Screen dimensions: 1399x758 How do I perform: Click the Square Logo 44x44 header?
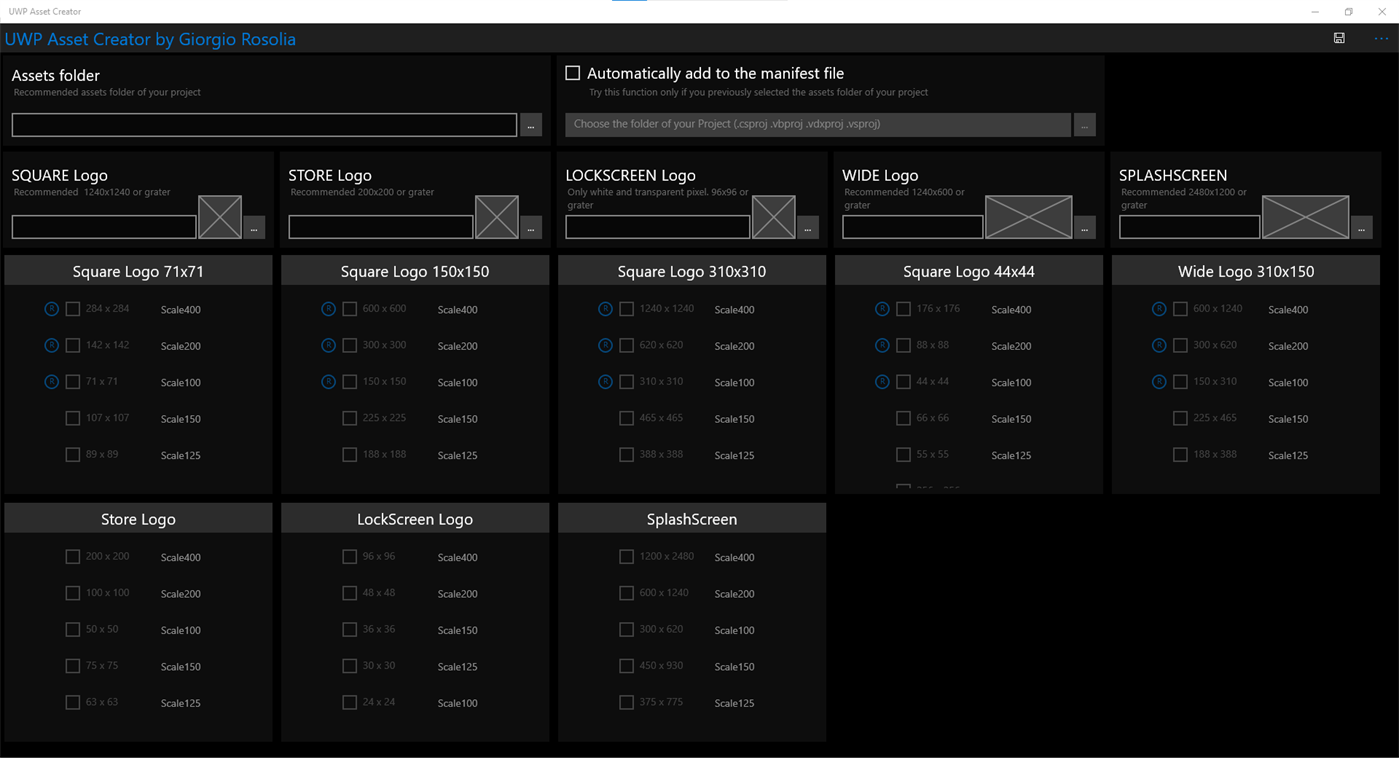(x=969, y=271)
